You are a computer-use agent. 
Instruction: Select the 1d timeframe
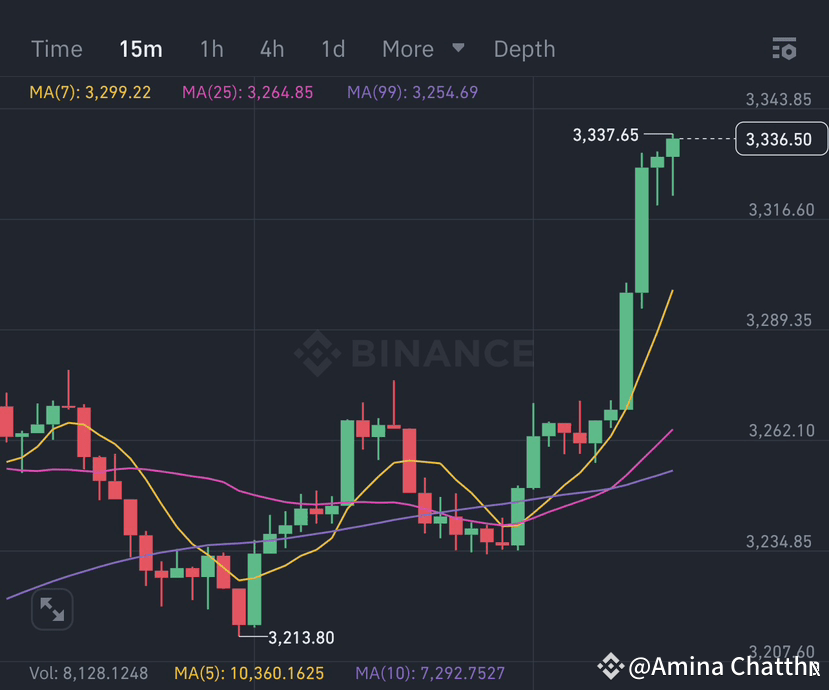(332, 48)
